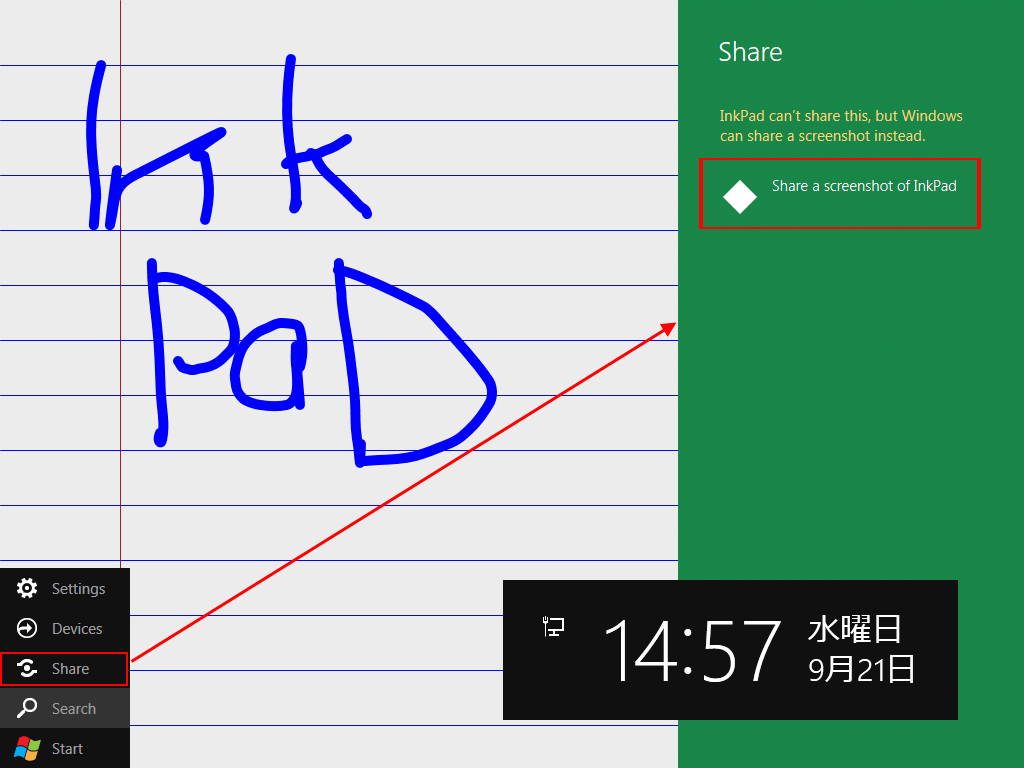Click the 9月21日 date text

pos(861,669)
